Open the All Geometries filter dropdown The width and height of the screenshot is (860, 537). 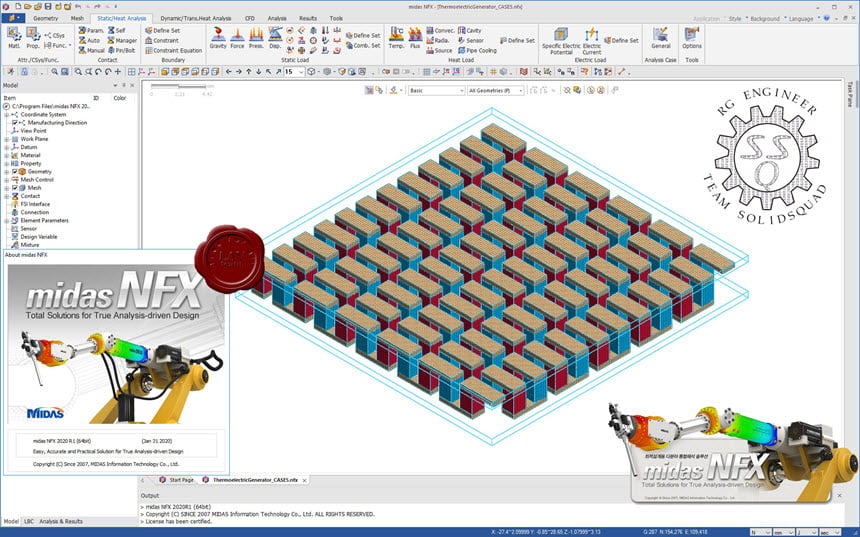click(495, 91)
